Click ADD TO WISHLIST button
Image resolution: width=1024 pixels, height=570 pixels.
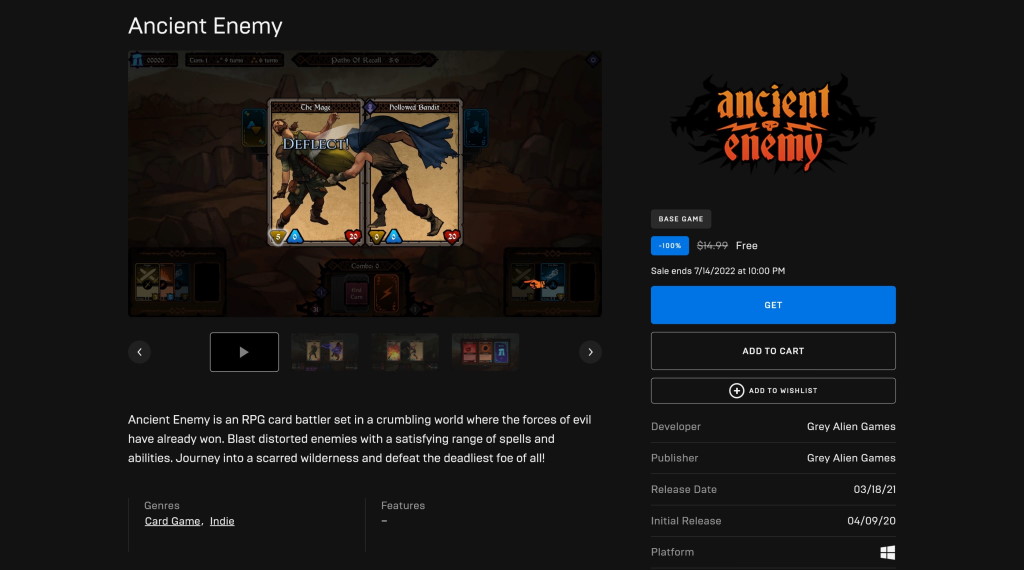coord(773,390)
